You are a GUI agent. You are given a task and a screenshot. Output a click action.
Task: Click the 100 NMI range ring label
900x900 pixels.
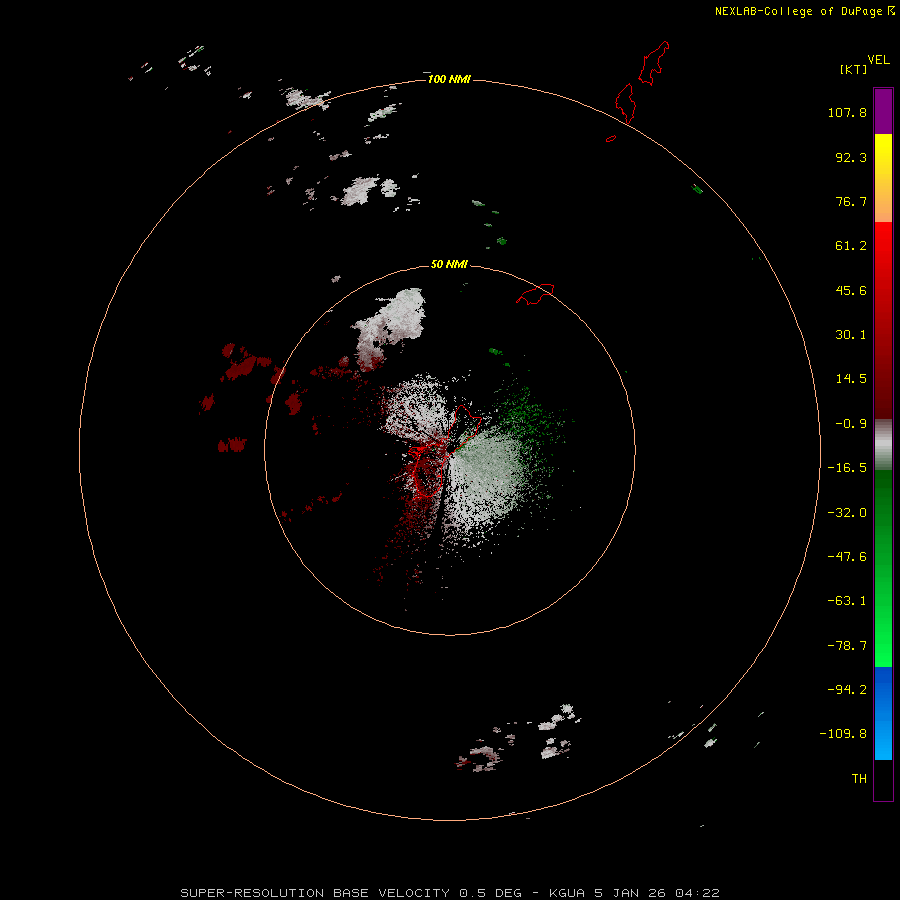pyautogui.click(x=449, y=79)
